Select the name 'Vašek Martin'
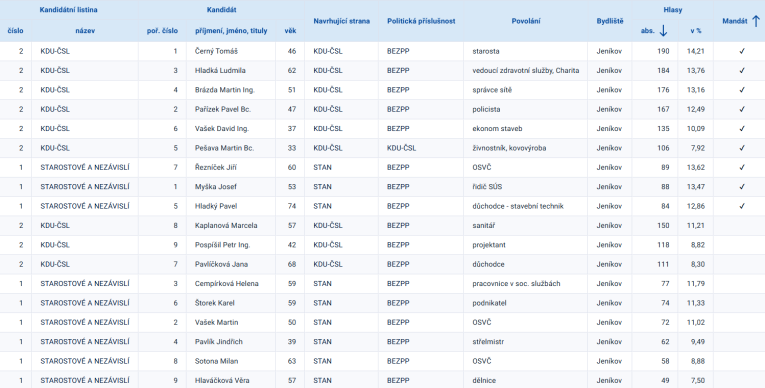Viewport: 765px width, 388px height. (216, 322)
